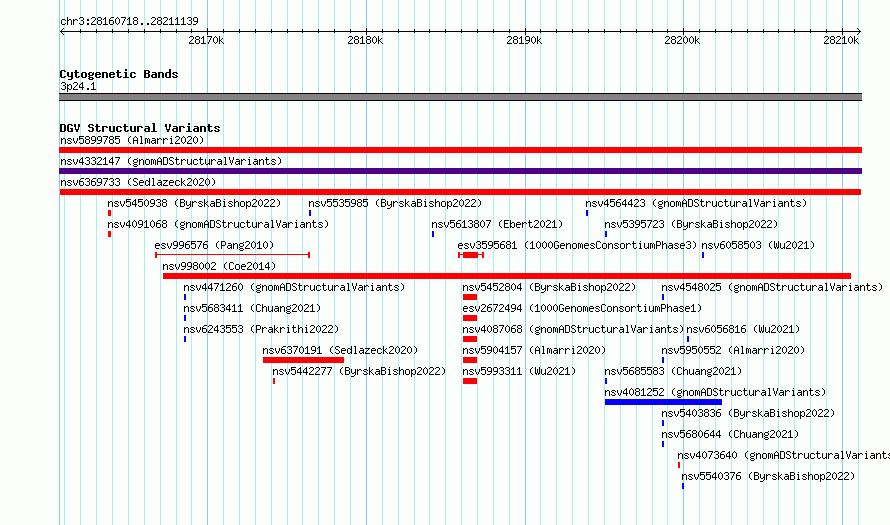This screenshot has width=890, height=525.
Task: Click the red bar under nsv6369733
Action: [460, 192]
